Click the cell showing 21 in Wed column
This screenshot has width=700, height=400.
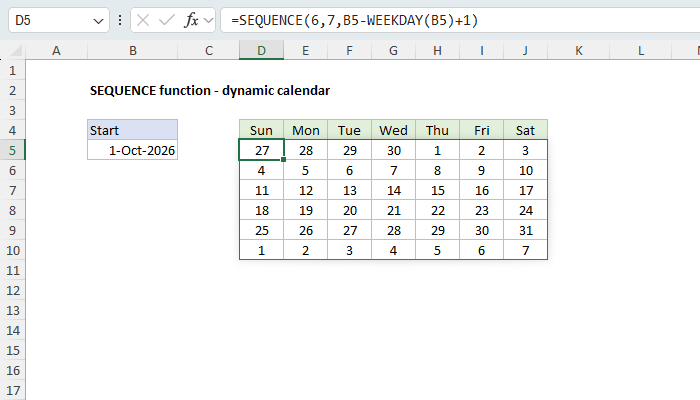click(393, 210)
